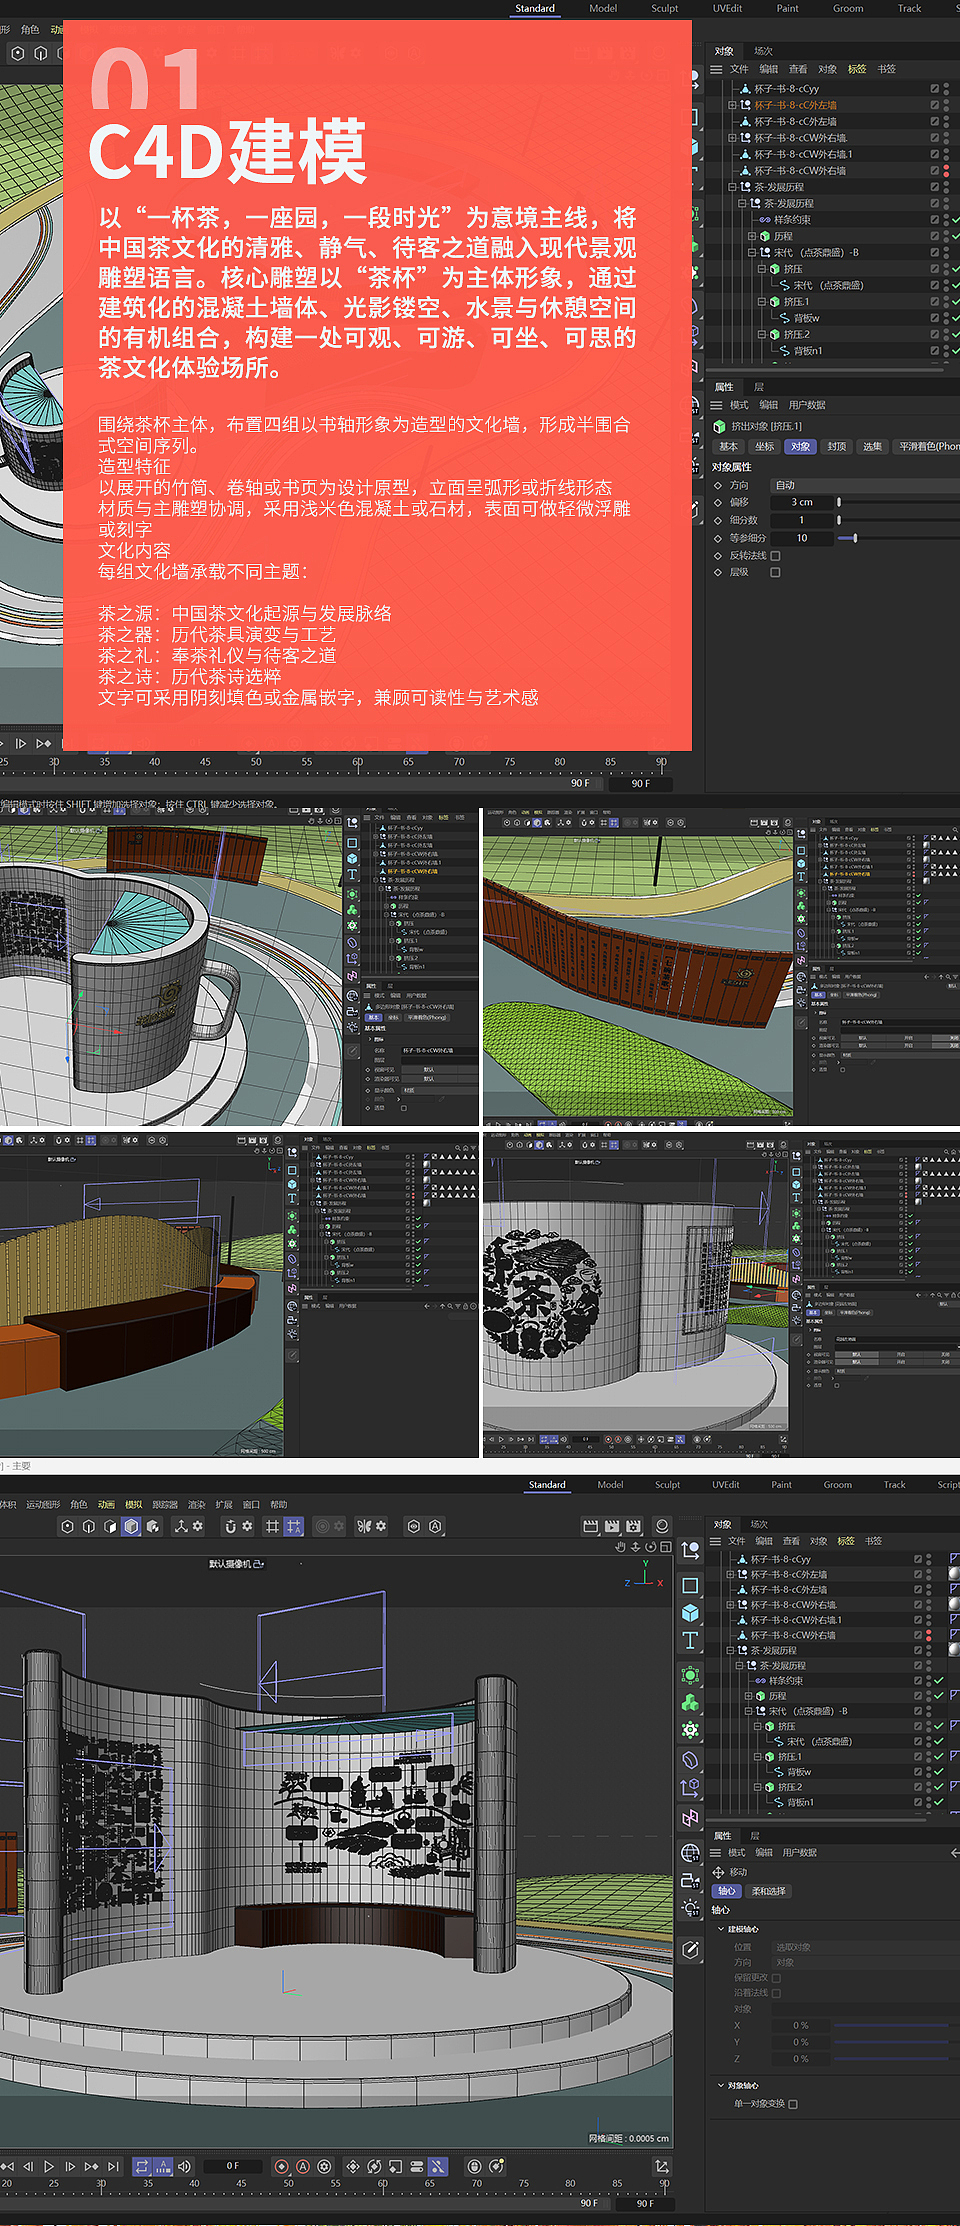Click the first render clapperboard icon
Image resolution: width=960 pixels, height=2226 pixels.
pos(591,1526)
